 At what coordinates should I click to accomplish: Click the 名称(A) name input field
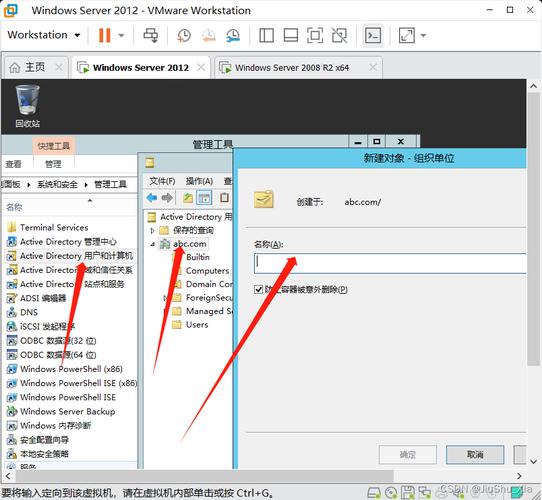click(390, 263)
